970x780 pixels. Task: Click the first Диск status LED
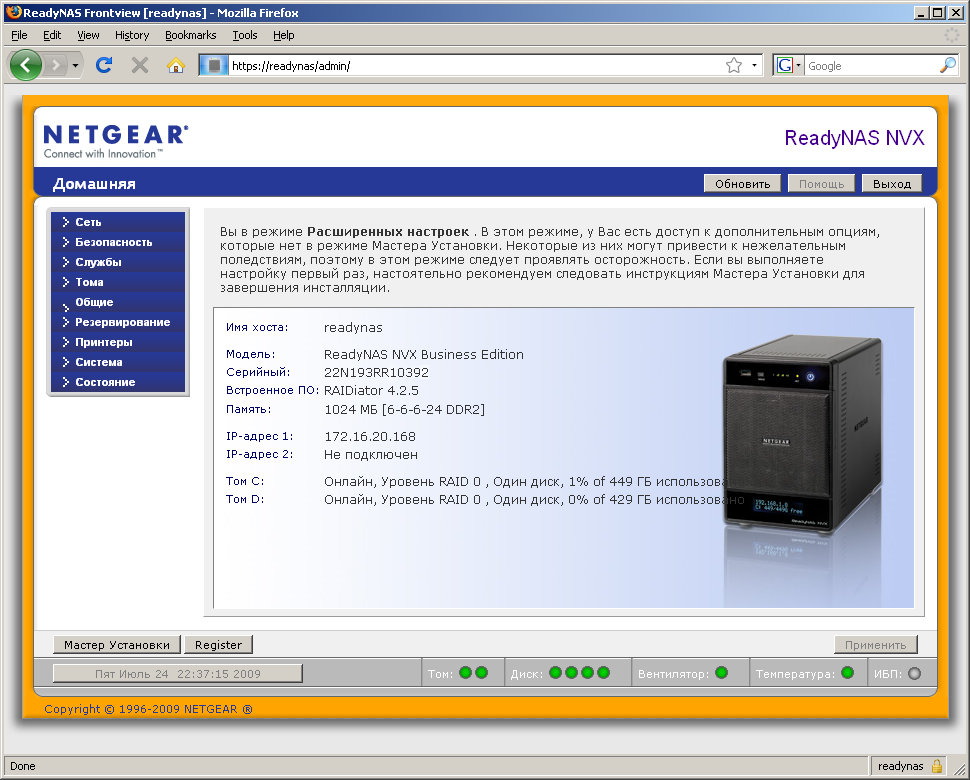point(556,672)
